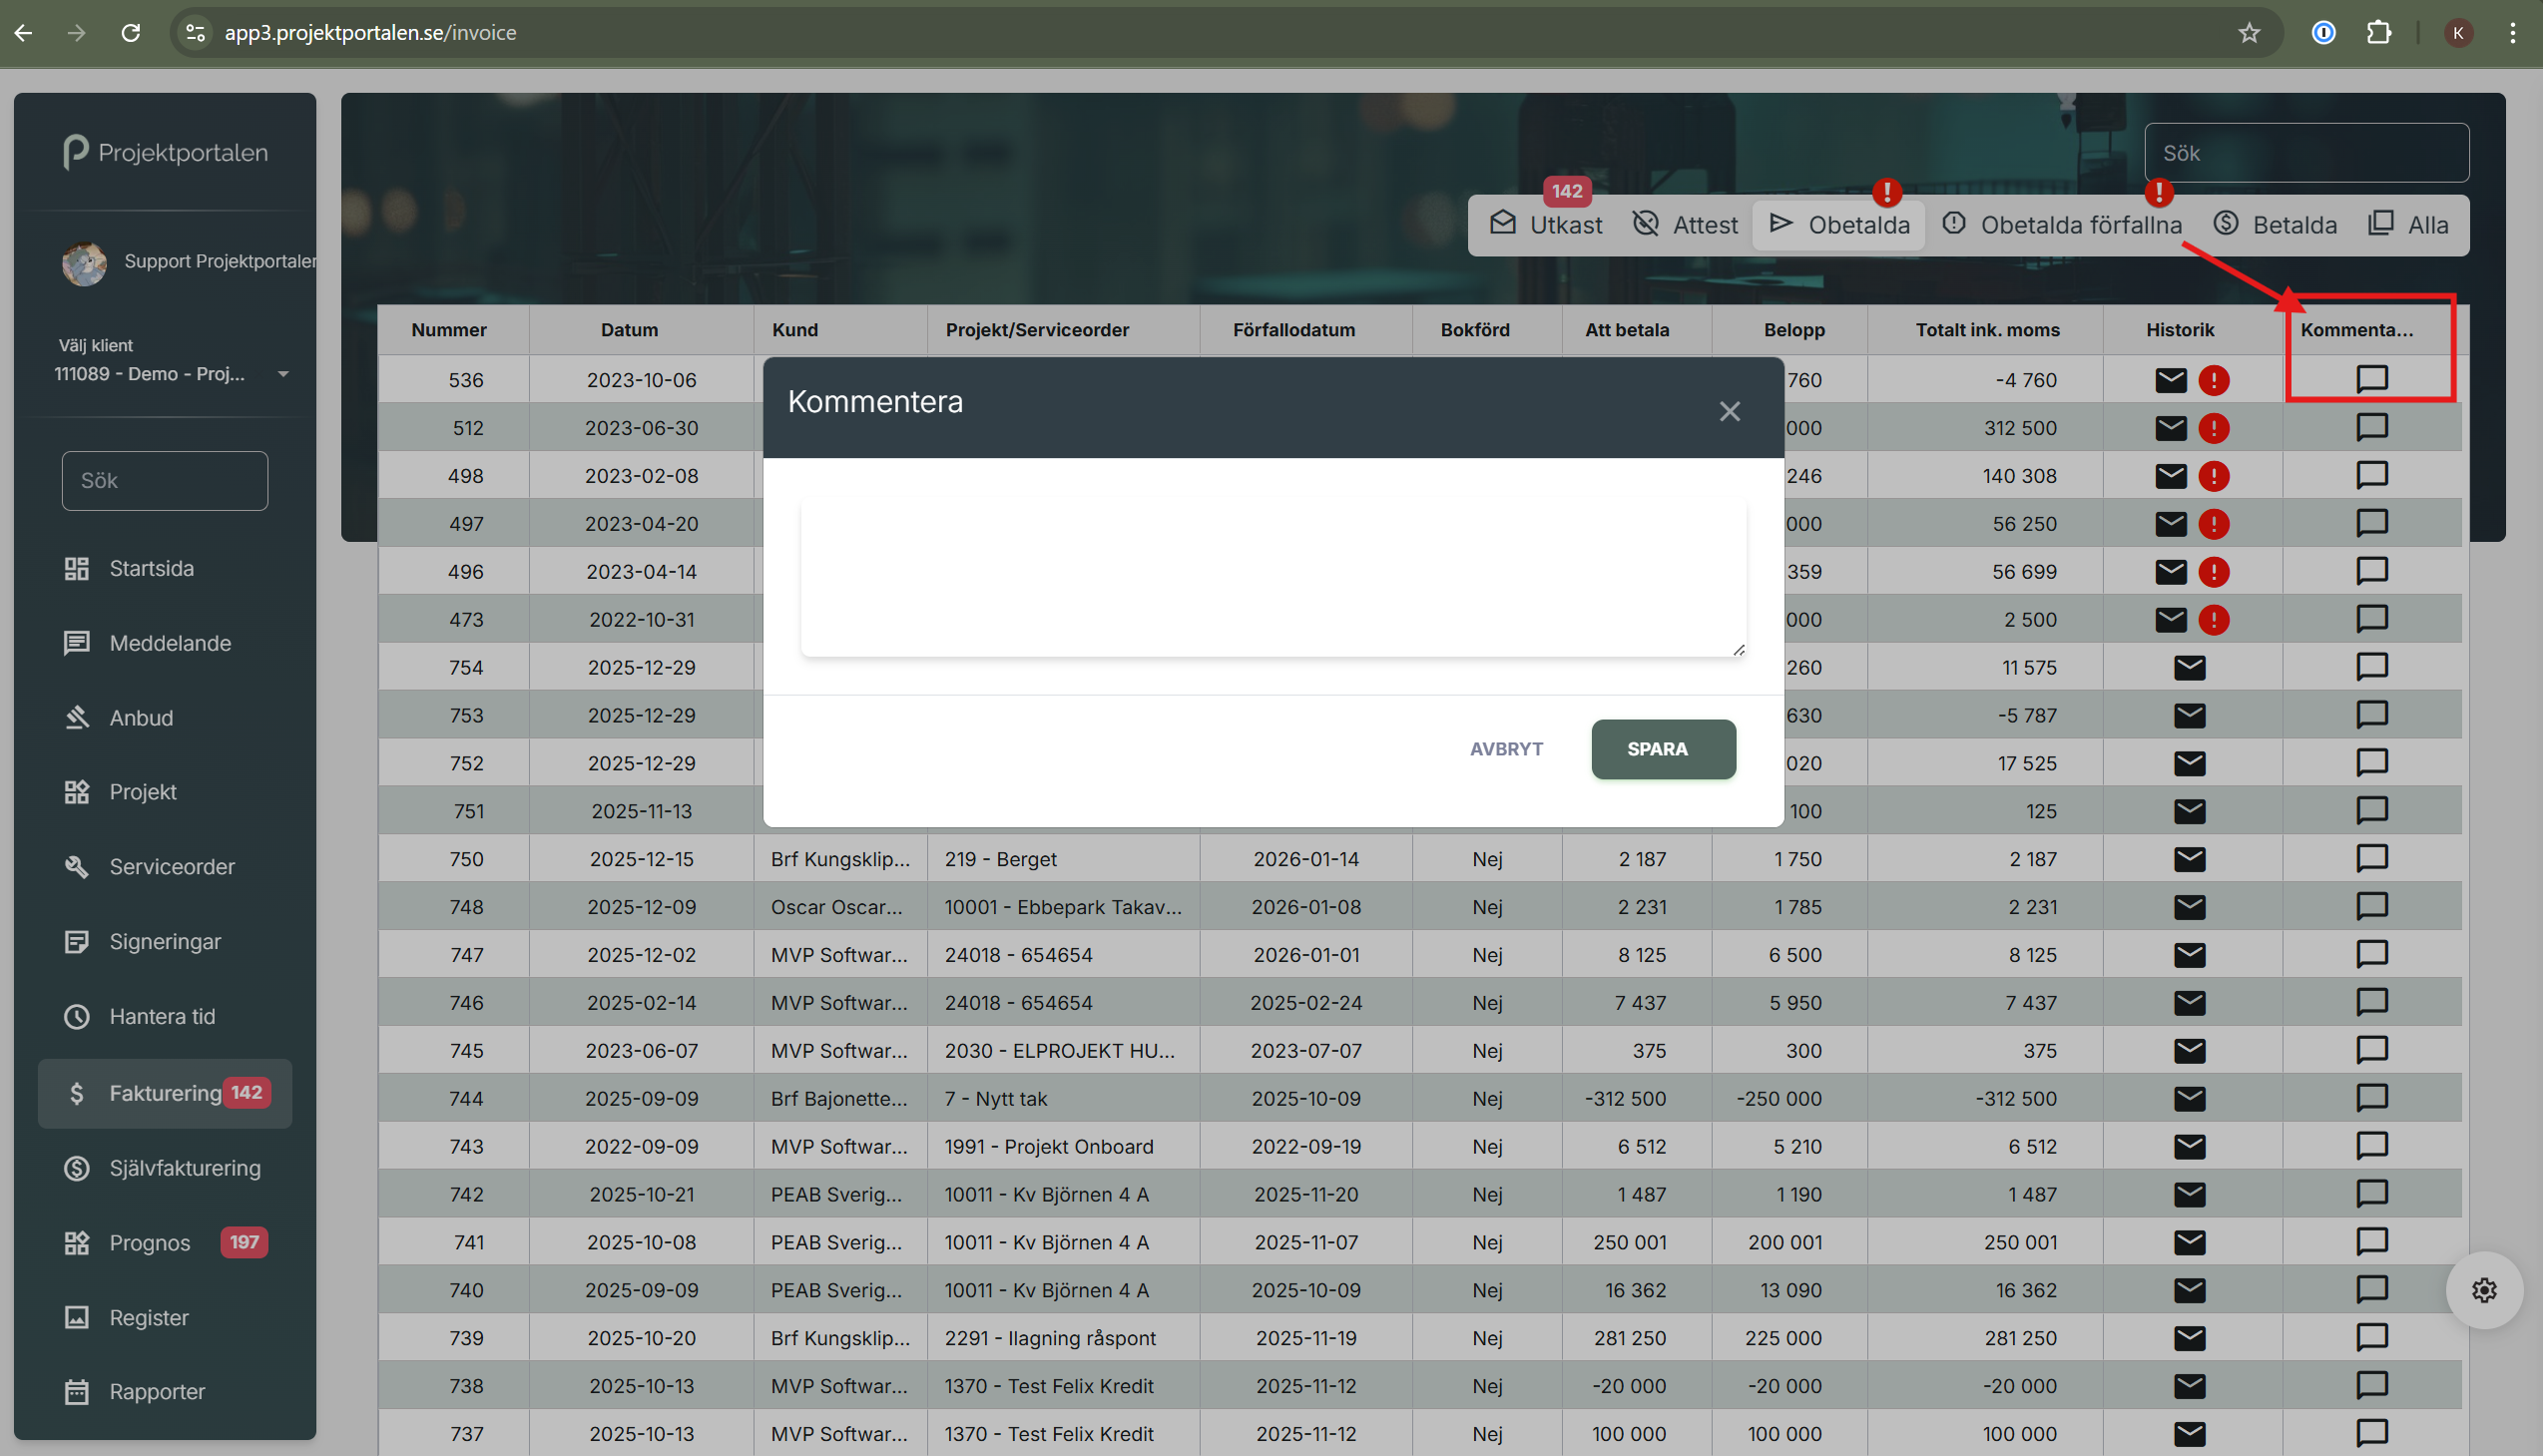Click the sidebar Sök search field
The height and width of the screenshot is (1456, 2543).
tap(165, 481)
